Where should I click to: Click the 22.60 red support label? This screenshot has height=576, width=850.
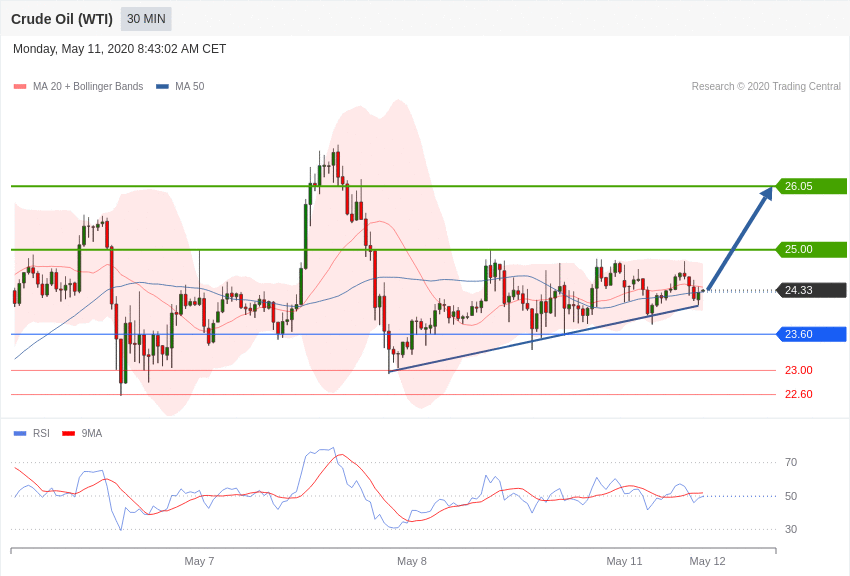799,394
